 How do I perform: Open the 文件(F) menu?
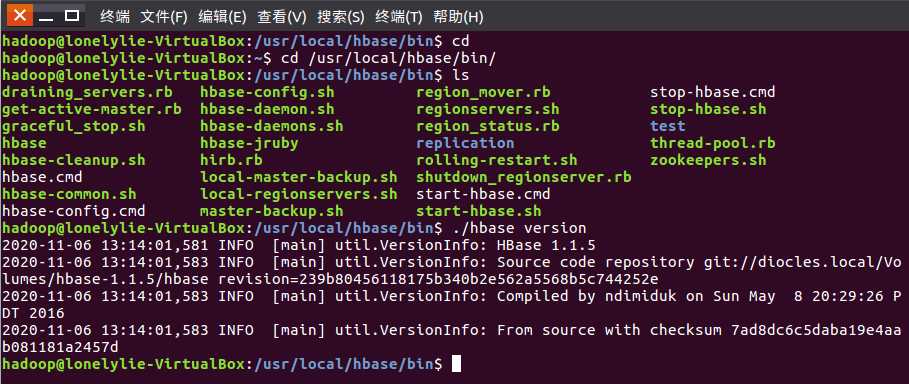click(164, 17)
